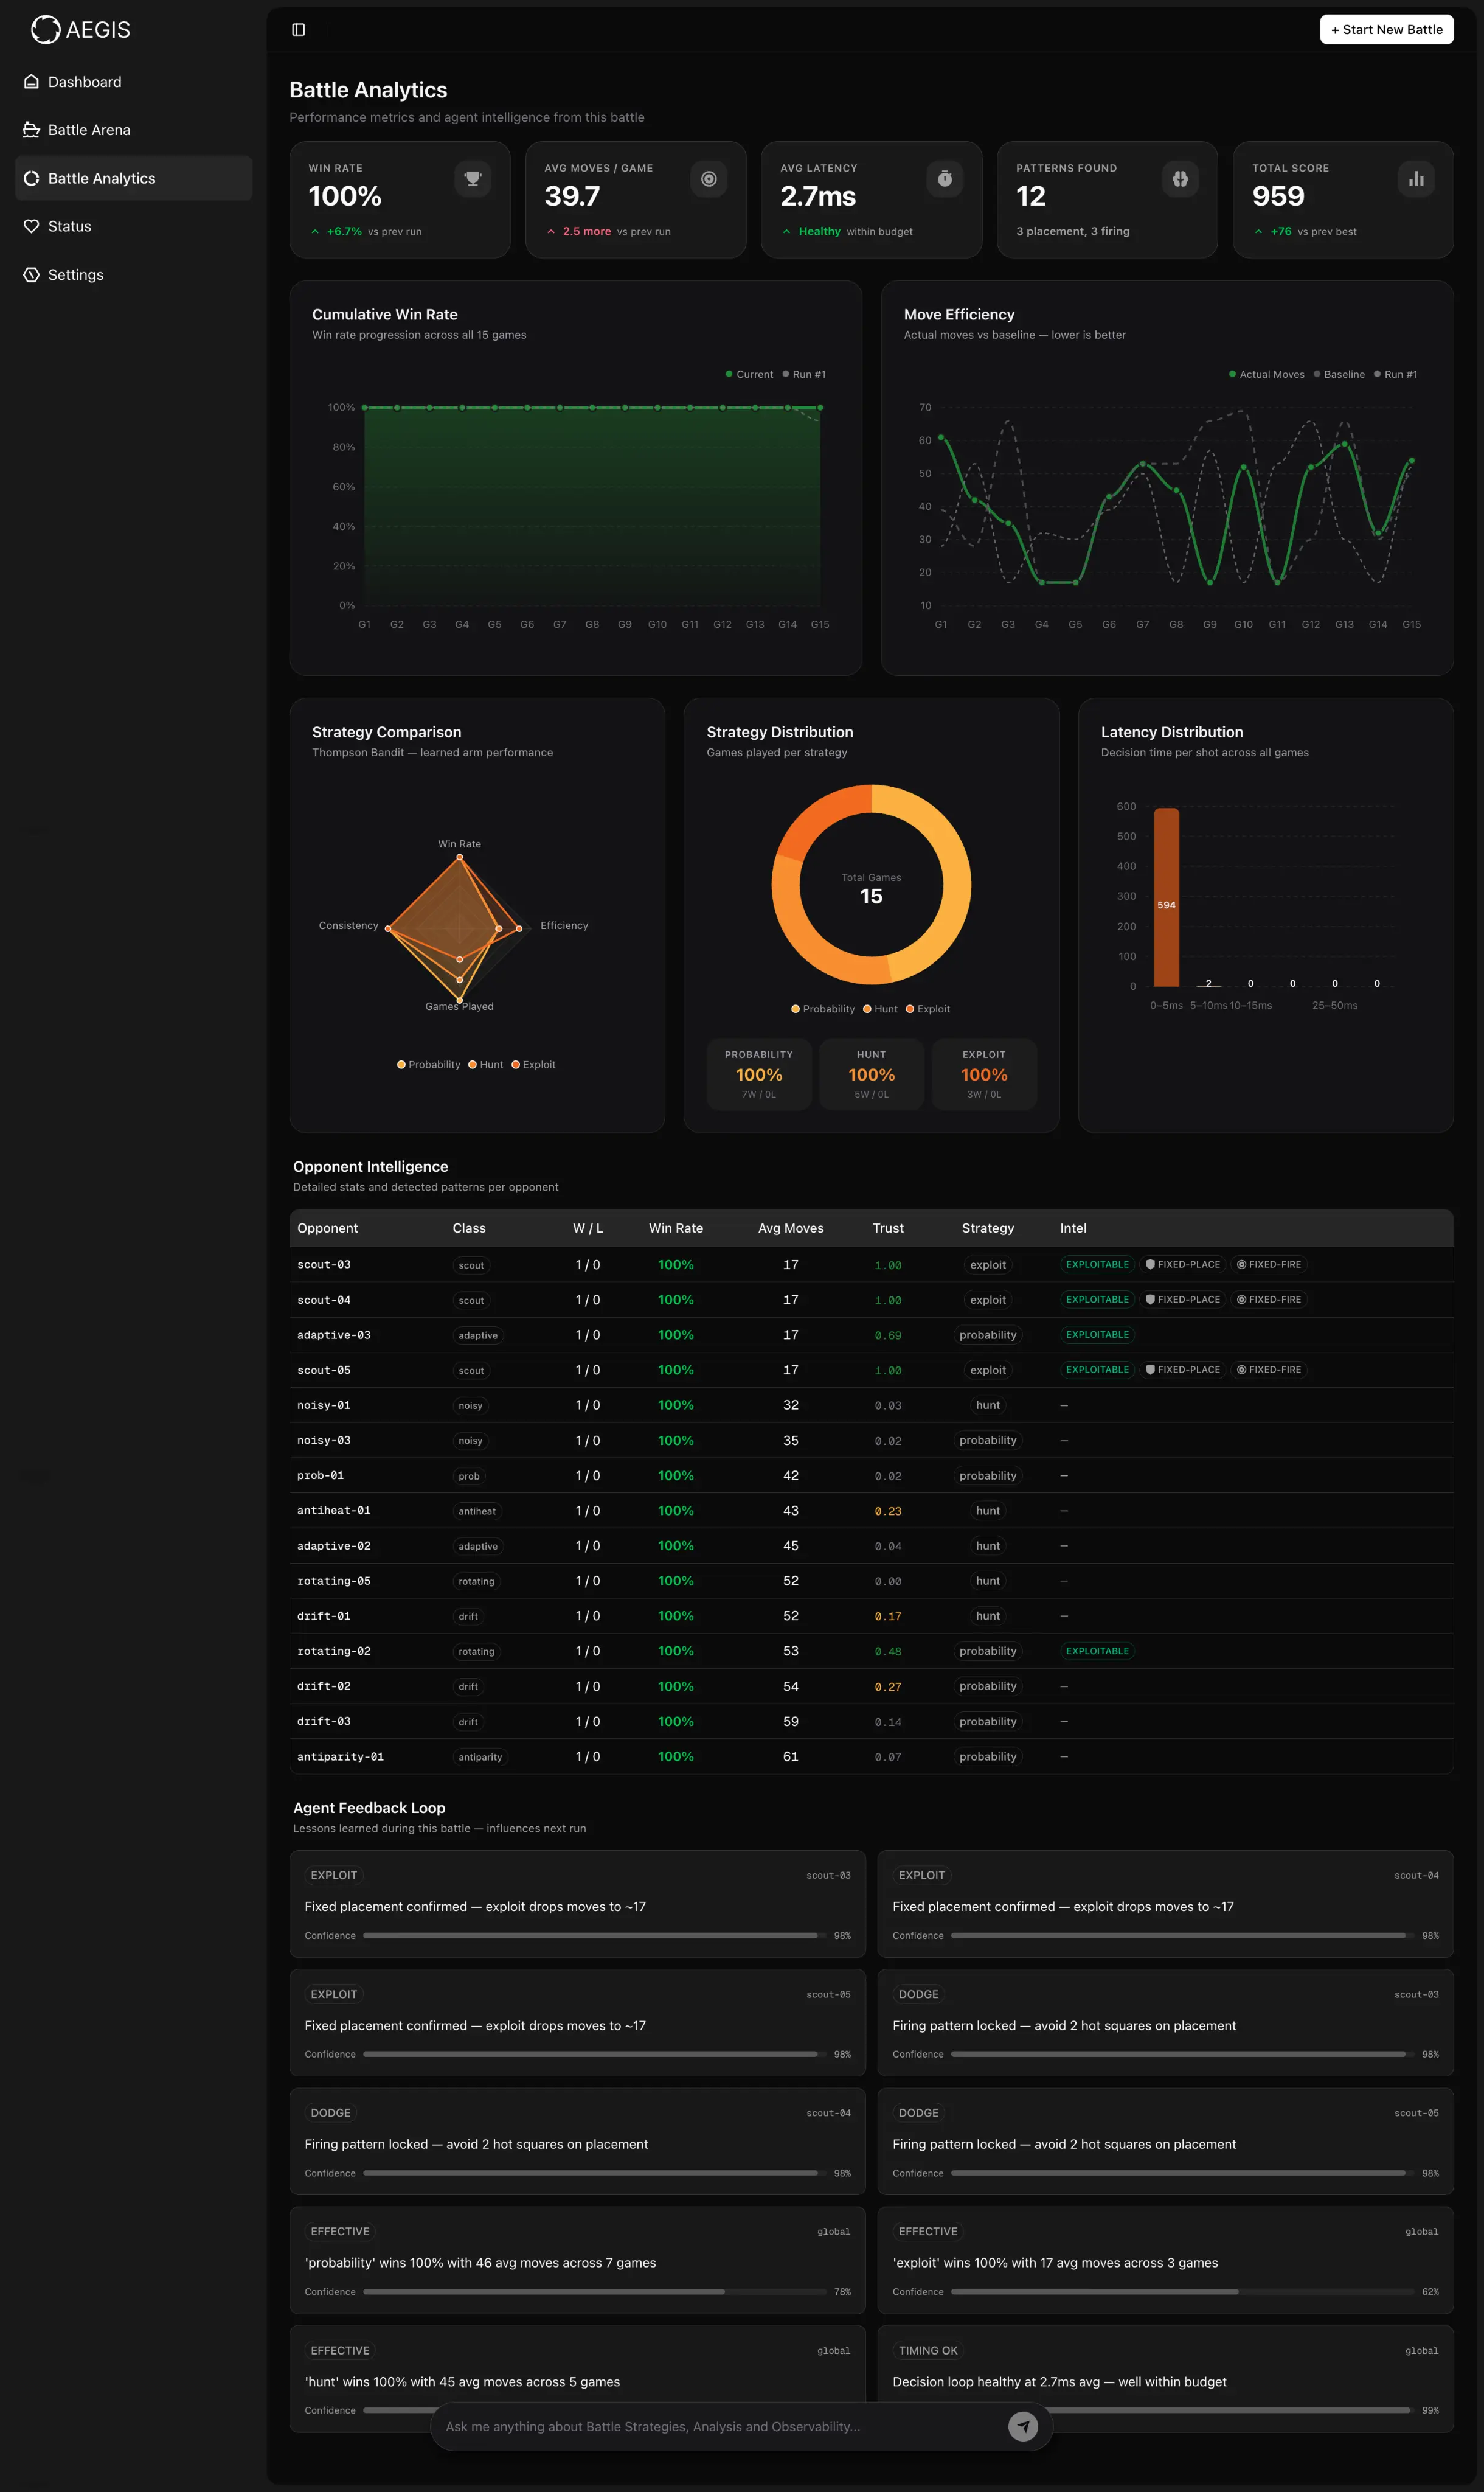
Task: Toggle Exploit legend under Strategy Comparison radar
Action: [533, 1065]
